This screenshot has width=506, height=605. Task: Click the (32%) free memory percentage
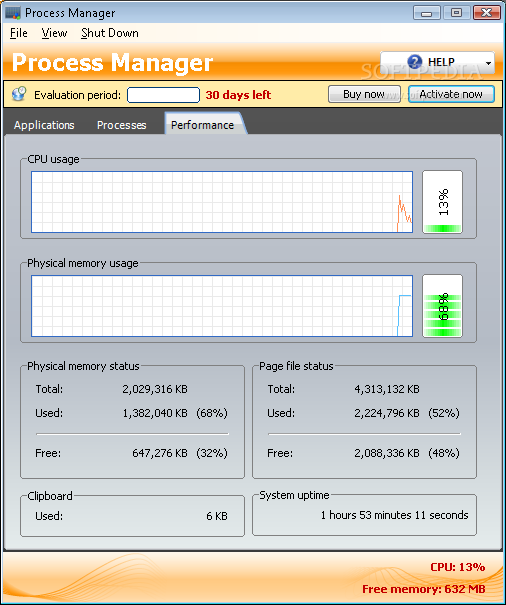coord(212,453)
